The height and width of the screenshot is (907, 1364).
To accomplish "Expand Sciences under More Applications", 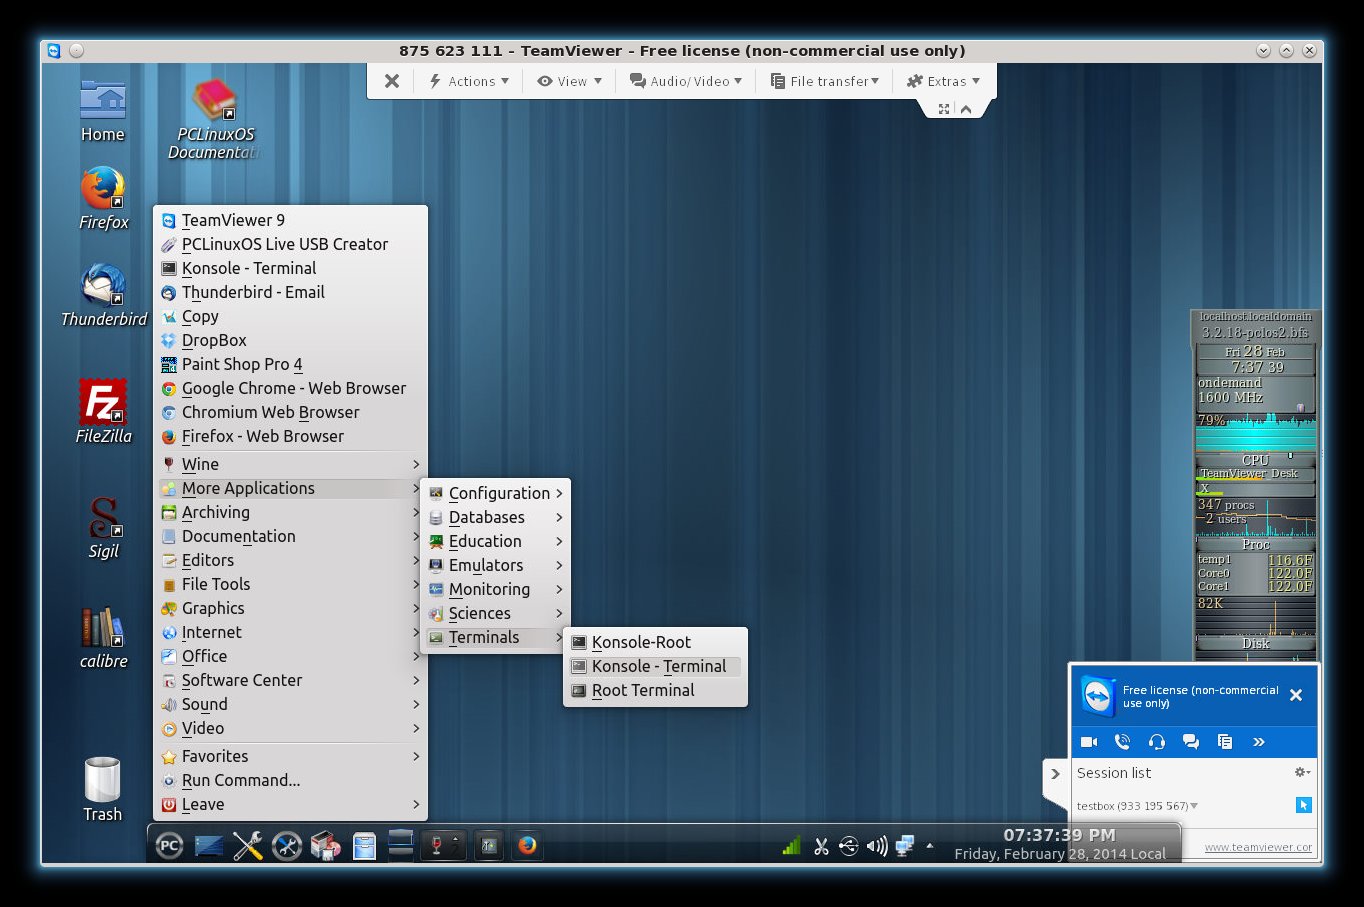I will (x=495, y=613).
